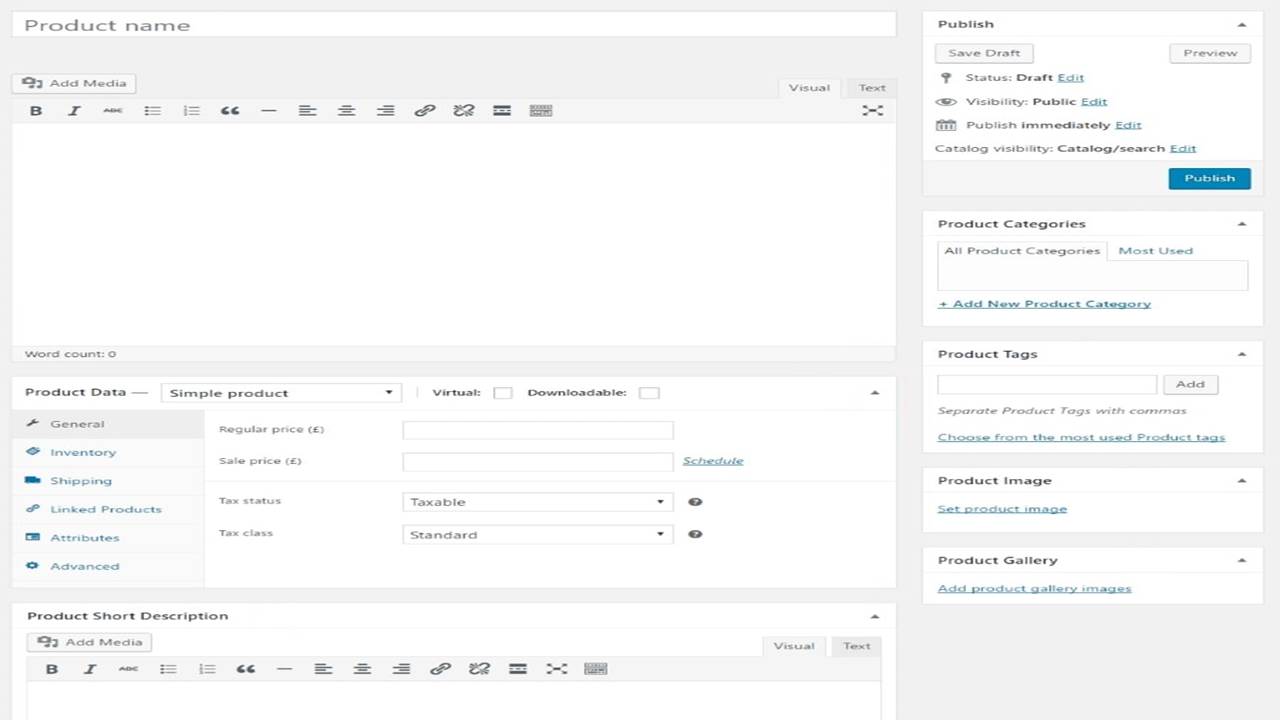
Task: Insert horizontal line in main product editor
Action: point(268,111)
